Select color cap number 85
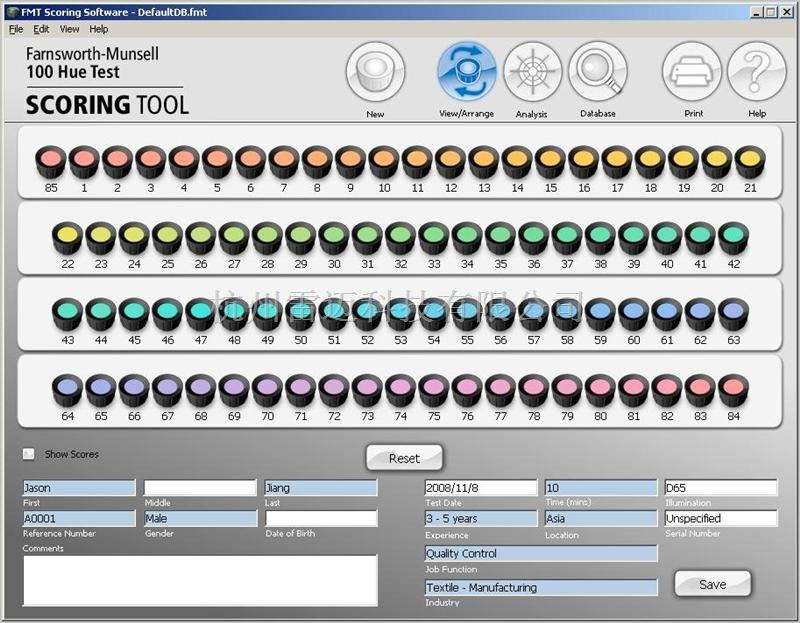The image size is (800, 623). tap(51, 162)
